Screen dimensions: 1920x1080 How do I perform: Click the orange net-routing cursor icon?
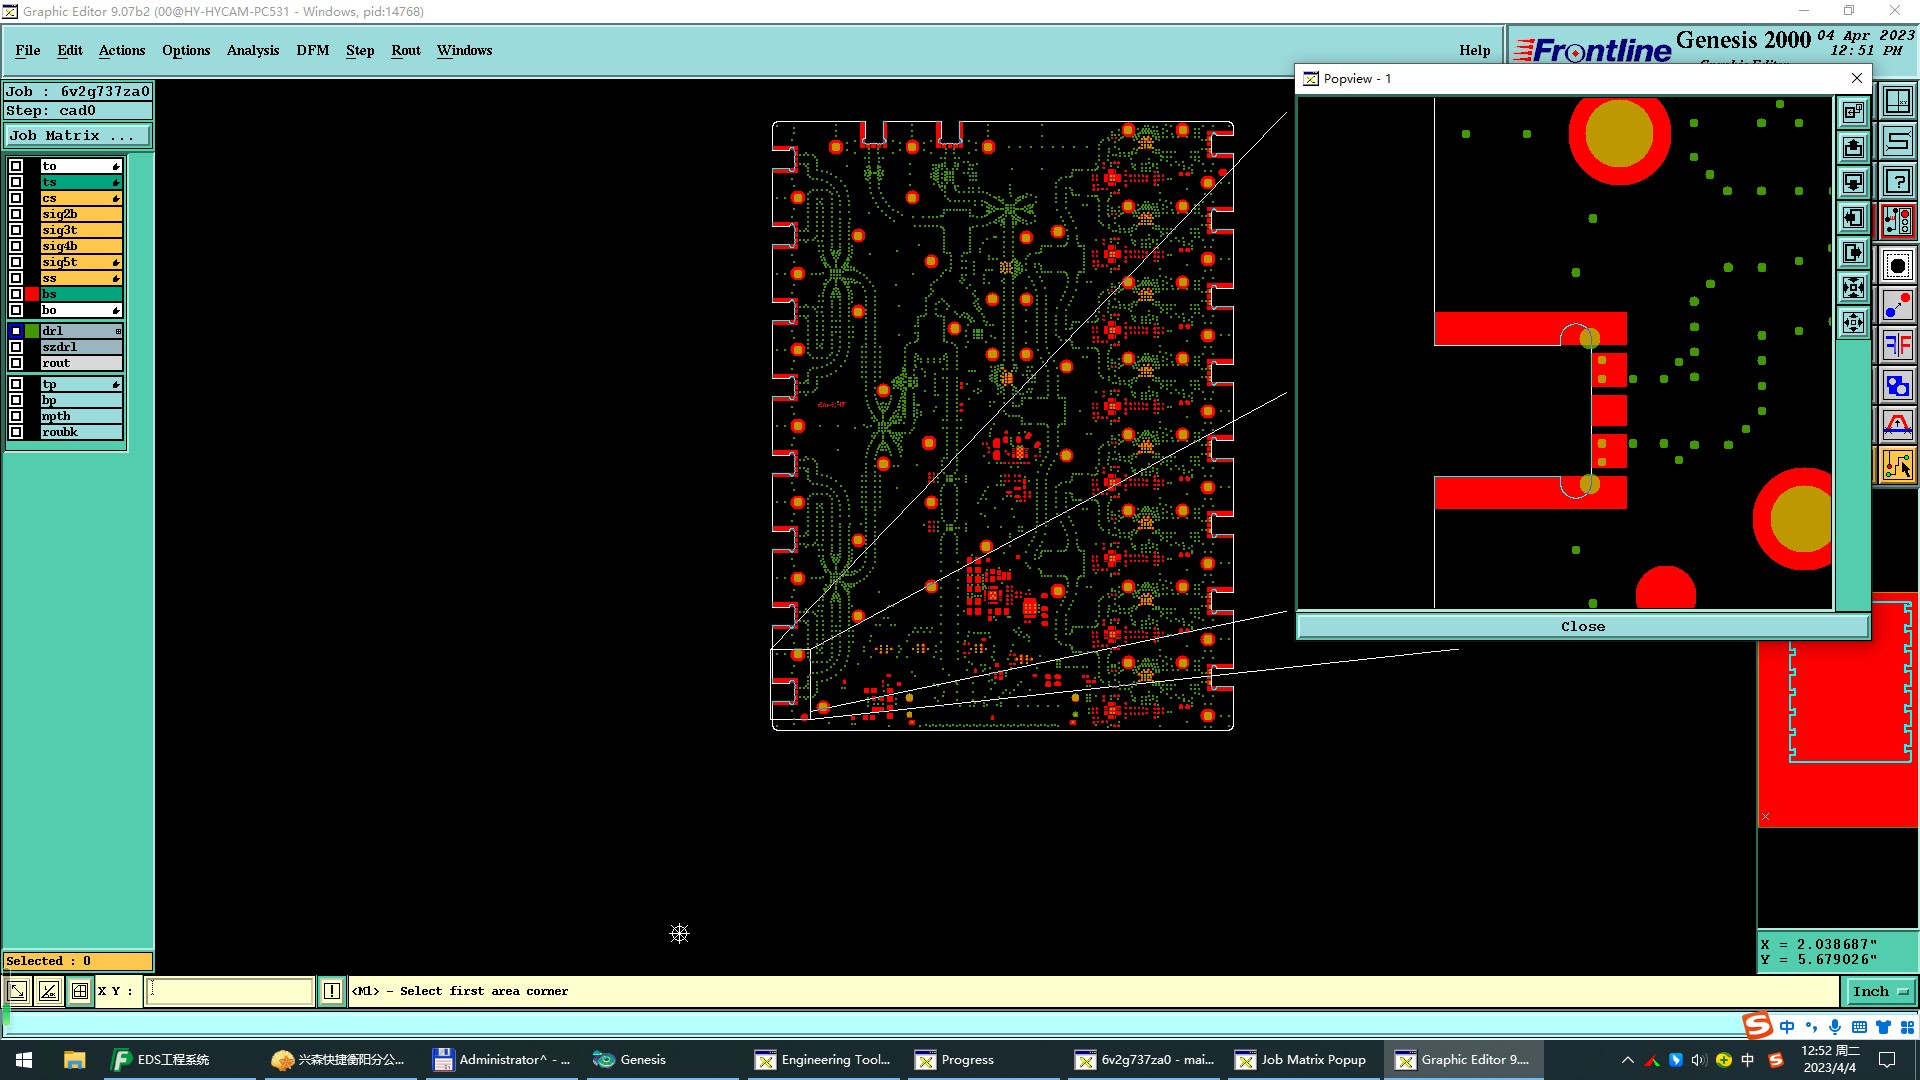[x=1897, y=466]
